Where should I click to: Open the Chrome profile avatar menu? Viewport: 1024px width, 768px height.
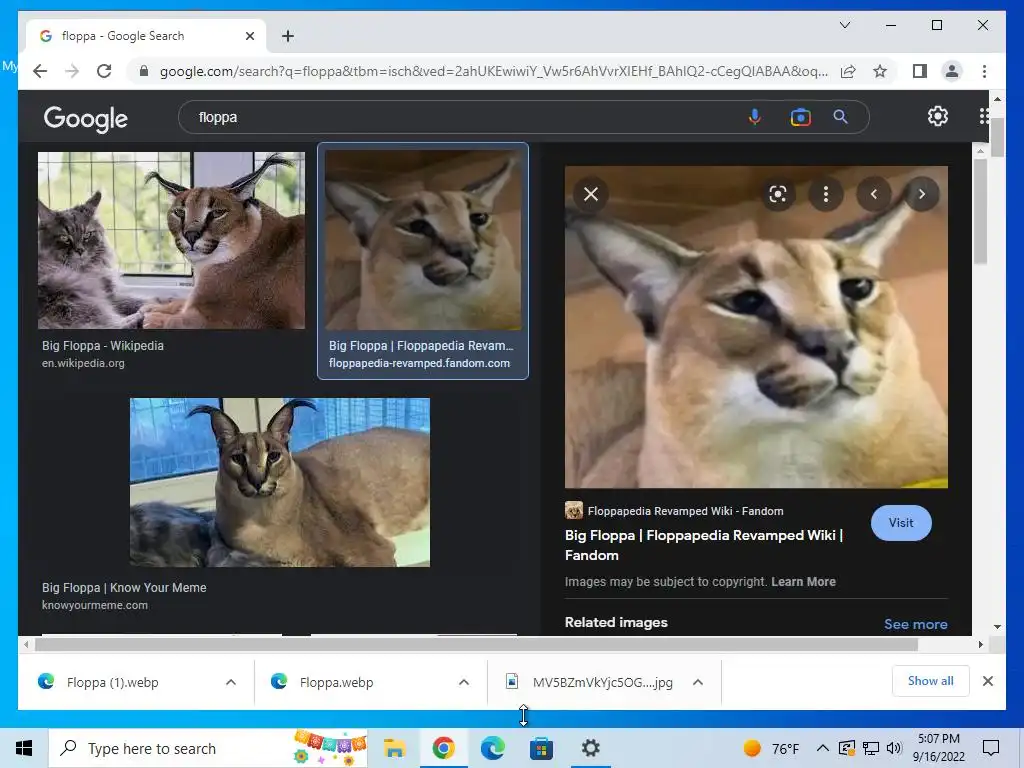tap(952, 71)
